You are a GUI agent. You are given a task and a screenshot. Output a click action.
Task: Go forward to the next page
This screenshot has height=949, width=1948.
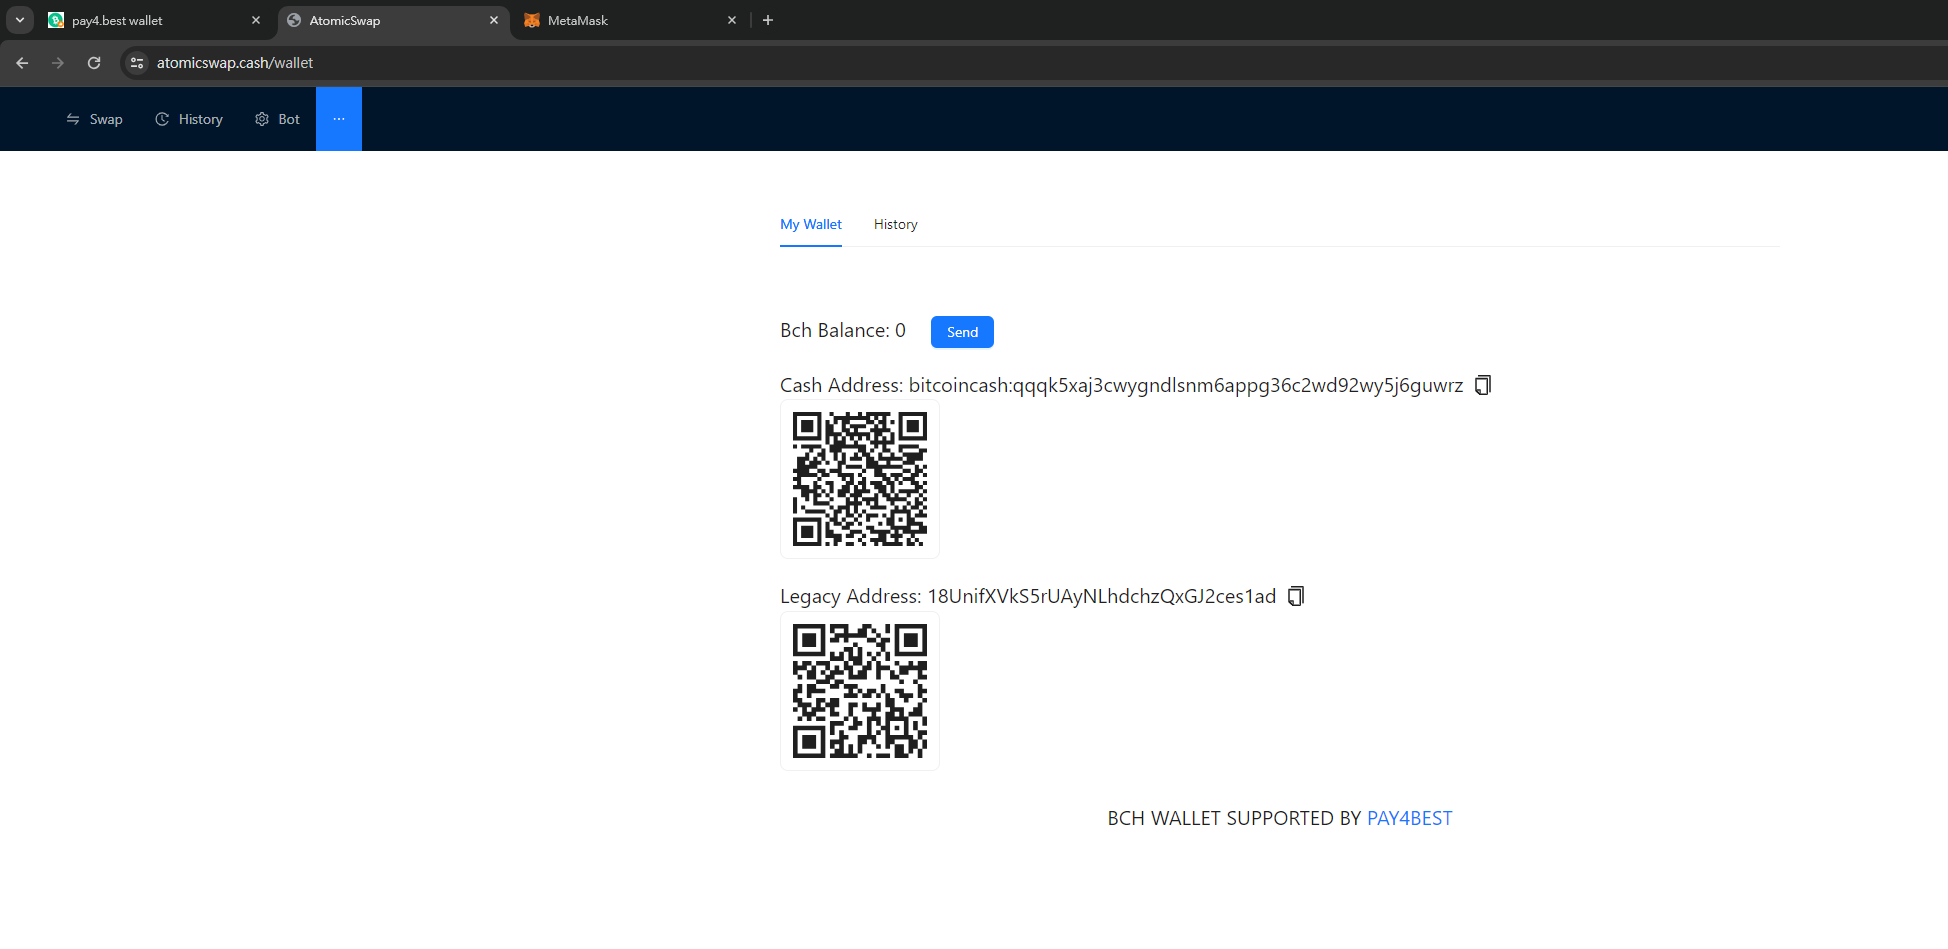[58, 63]
